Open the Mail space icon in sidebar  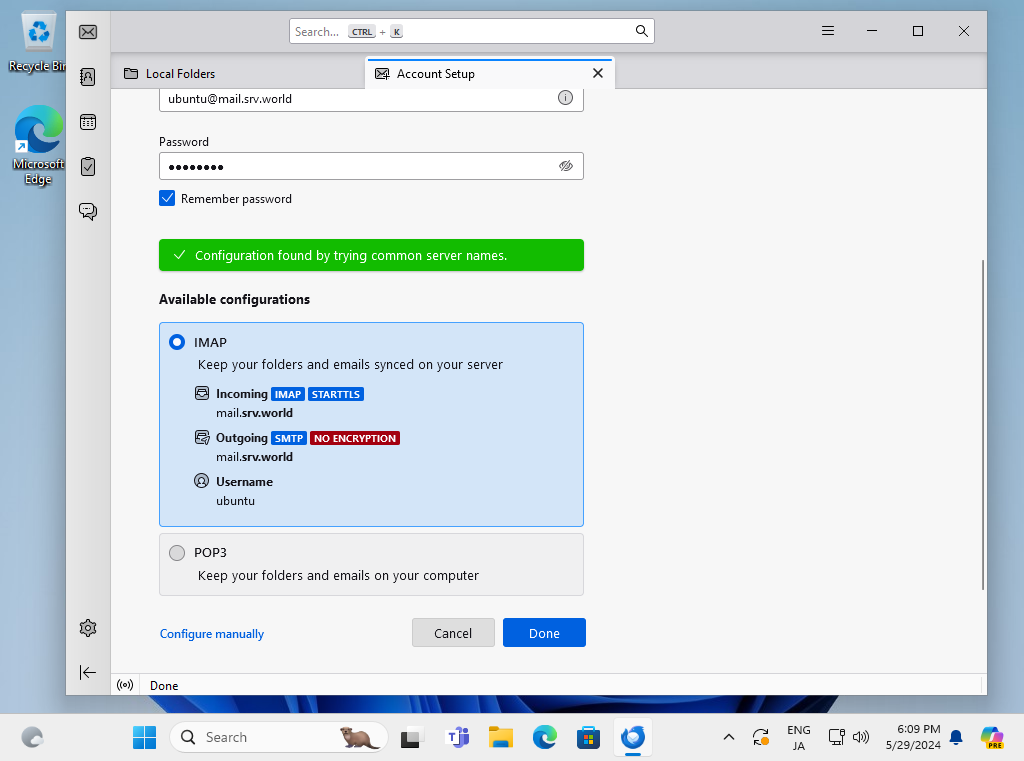point(88,32)
